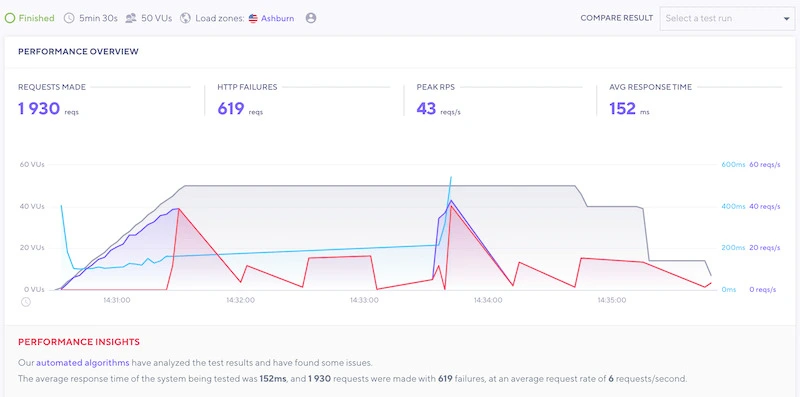Expand the Select a test run dropdown arrow
The width and height of the screenshot is (800, 397).
click(786, 19)
